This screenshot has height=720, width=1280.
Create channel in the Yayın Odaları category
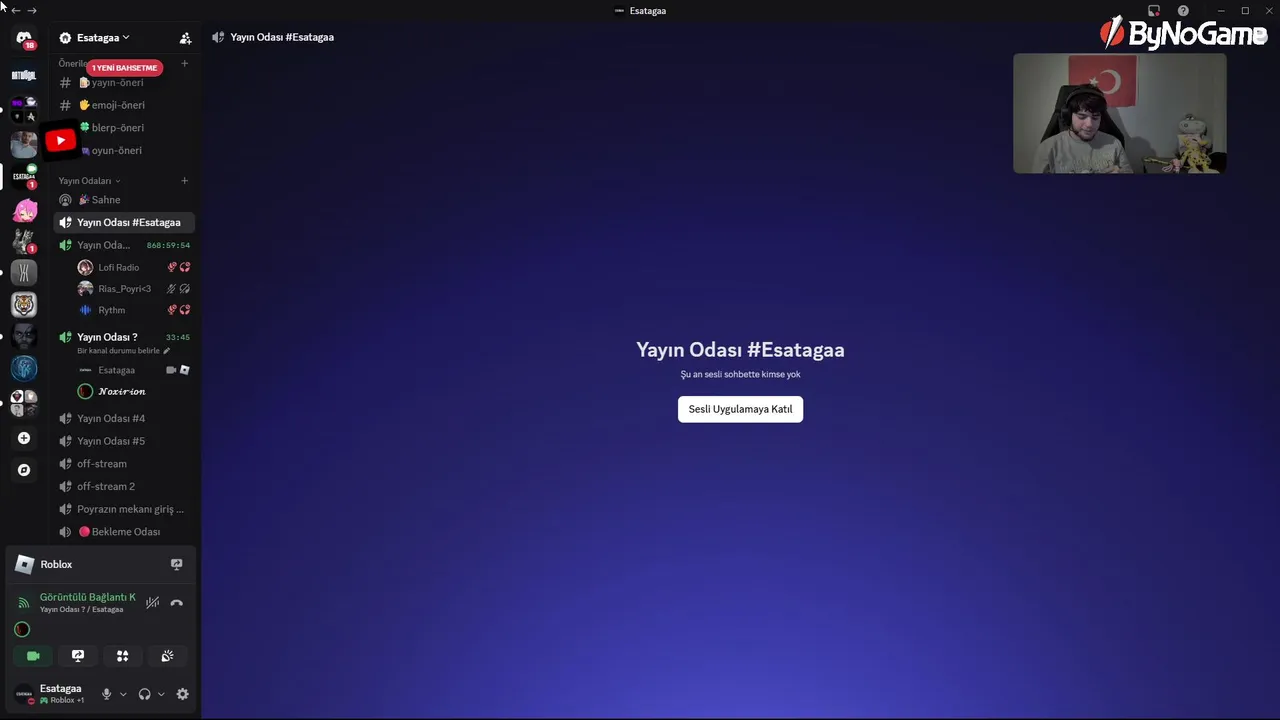184,181
